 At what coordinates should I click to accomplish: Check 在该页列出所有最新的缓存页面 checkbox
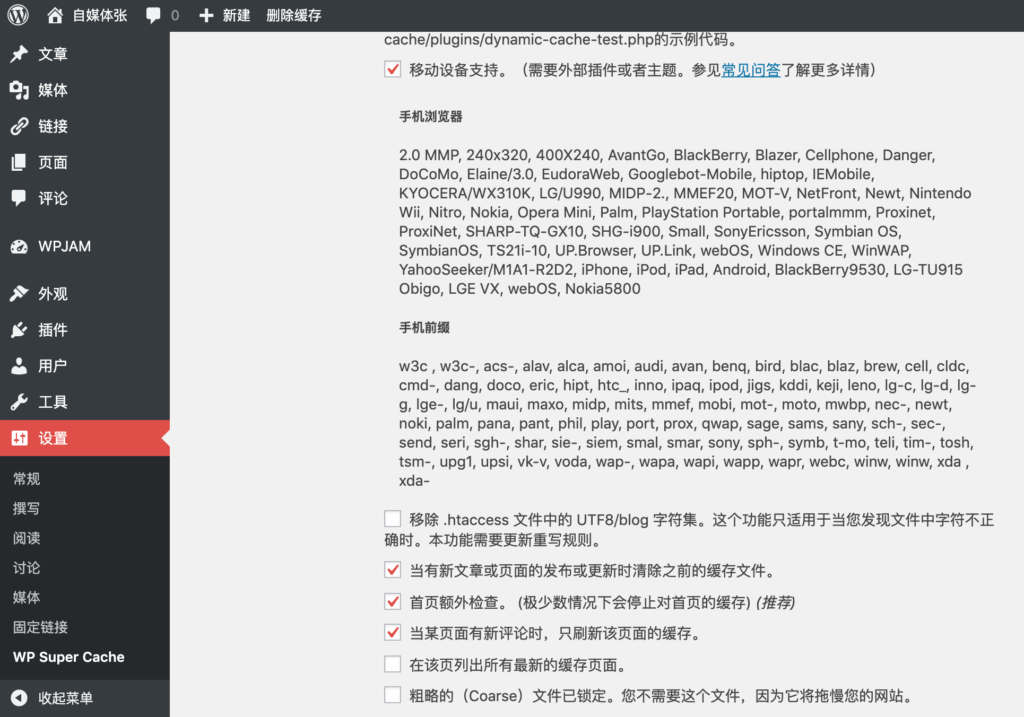point(392,664)
